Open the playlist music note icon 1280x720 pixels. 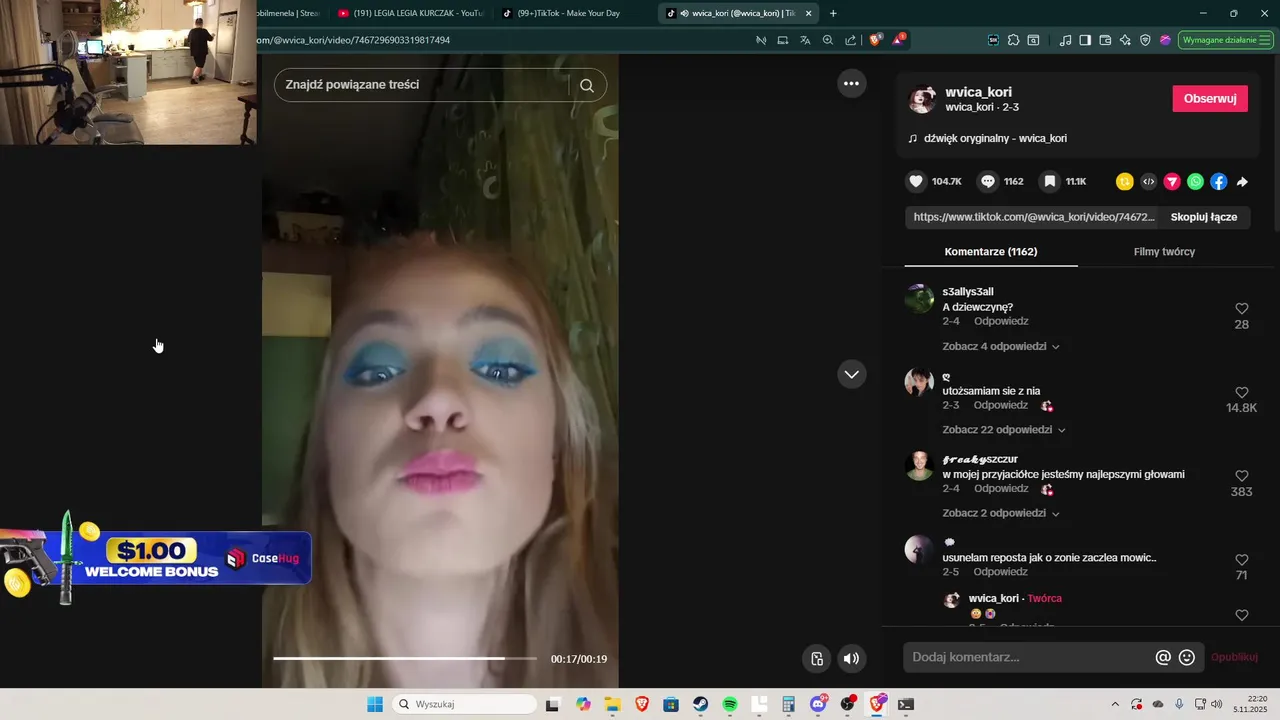tap(1065, 40)
